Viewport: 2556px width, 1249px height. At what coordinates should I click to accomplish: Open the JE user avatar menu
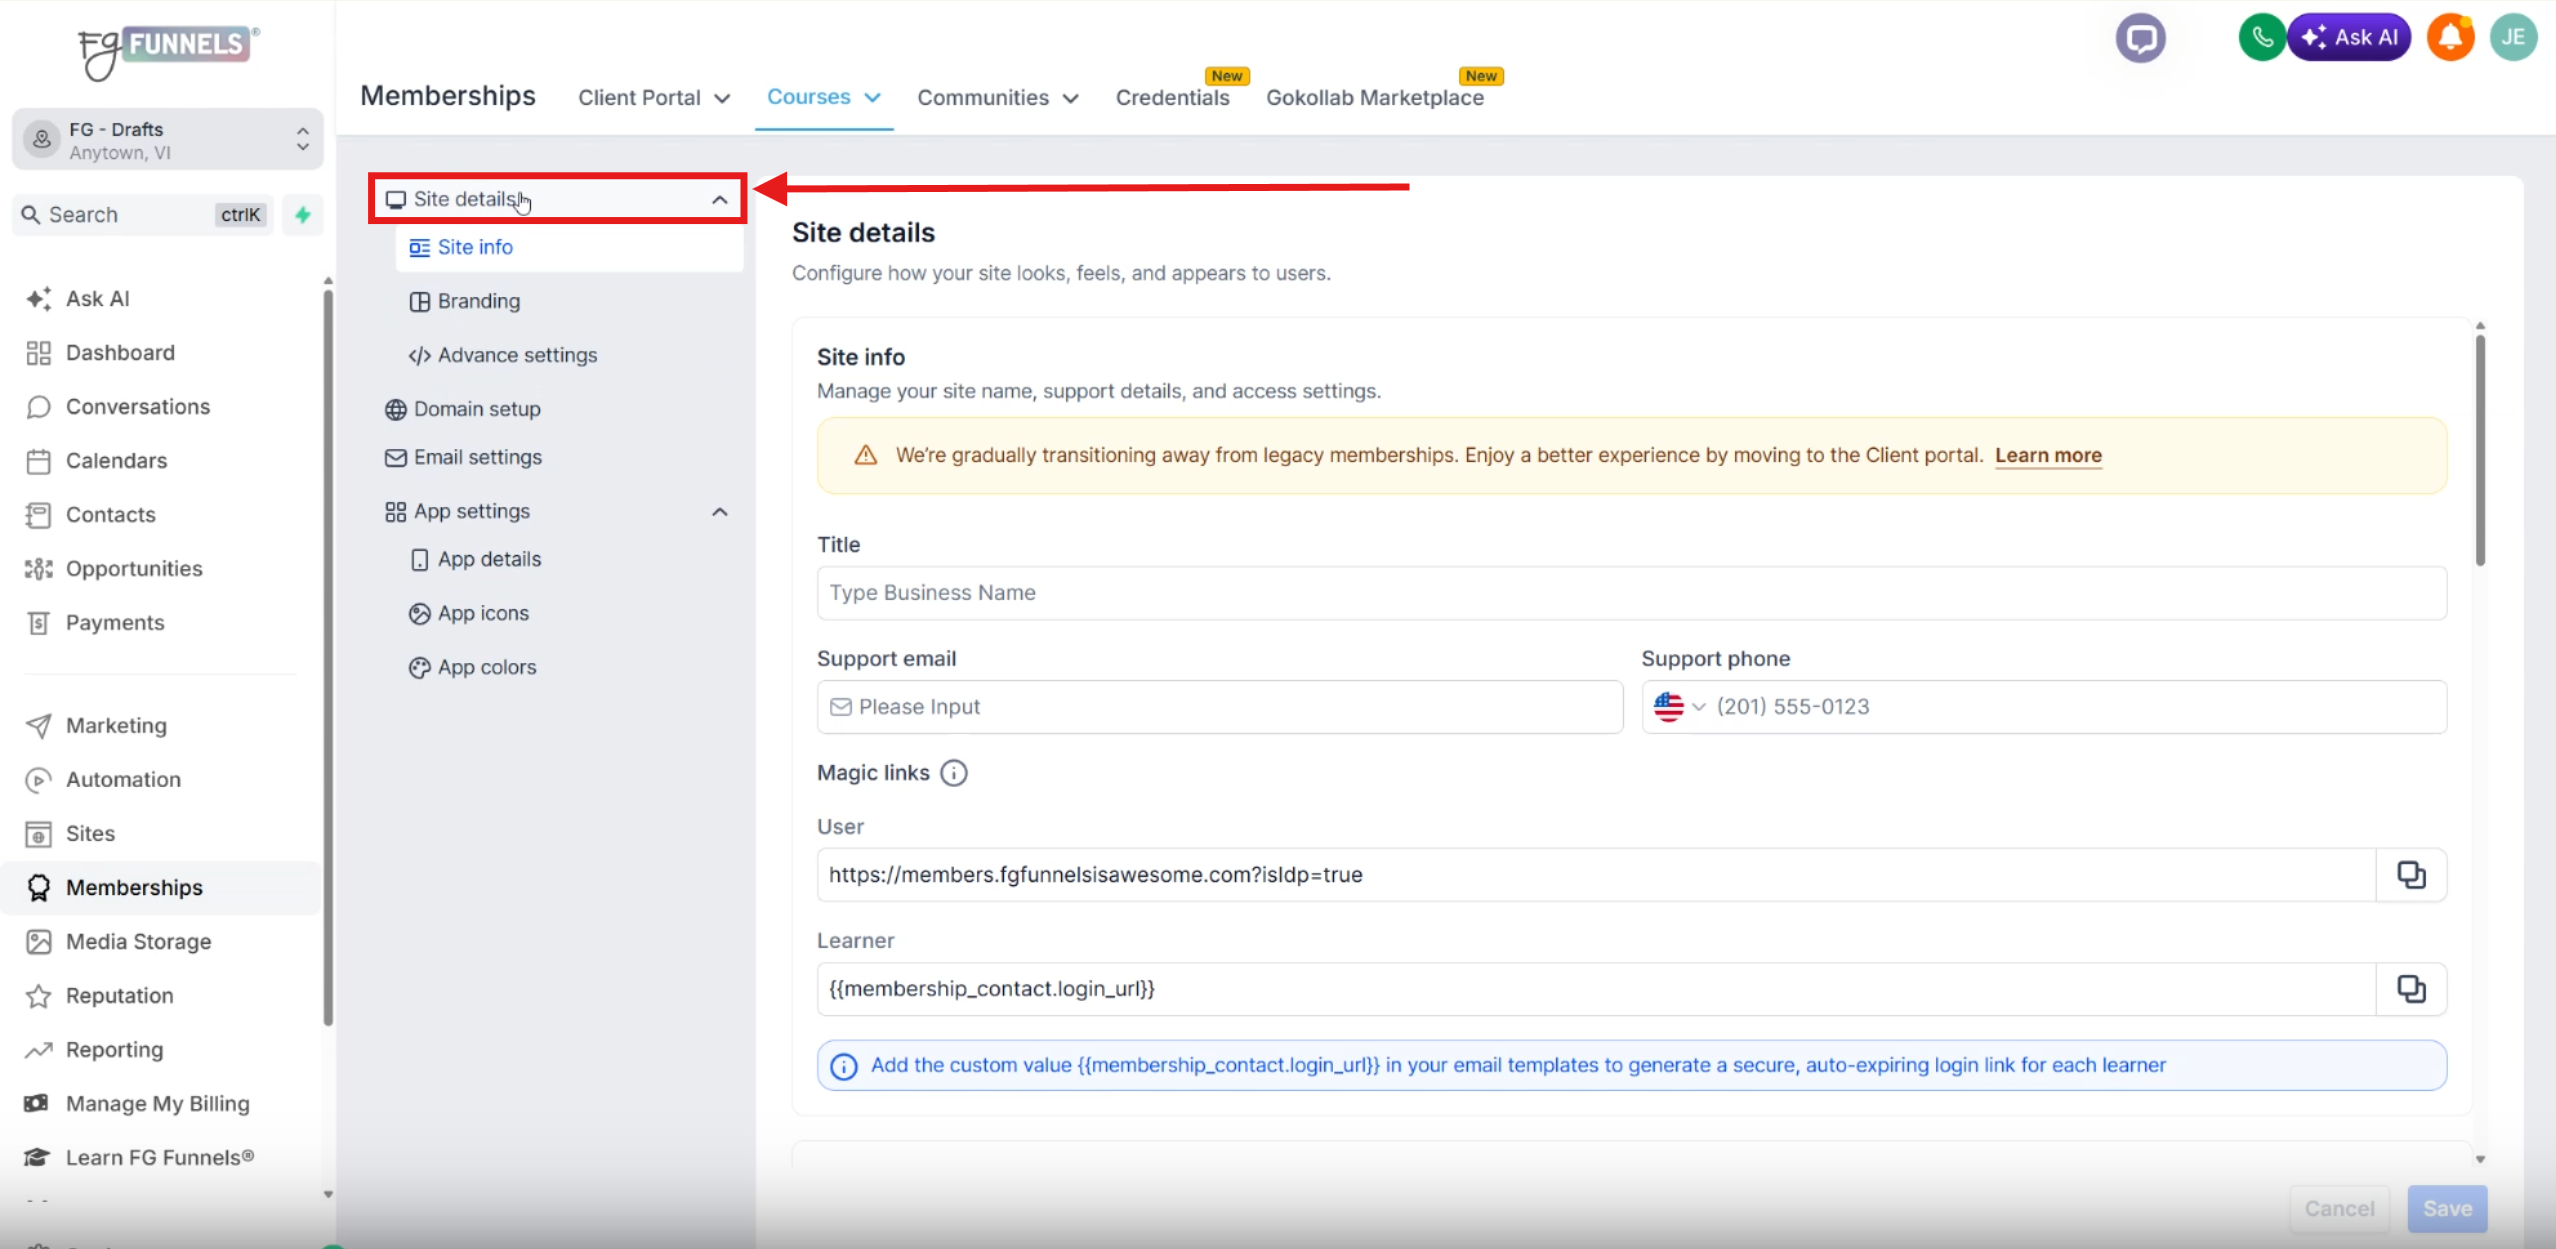click(2513, 38)
